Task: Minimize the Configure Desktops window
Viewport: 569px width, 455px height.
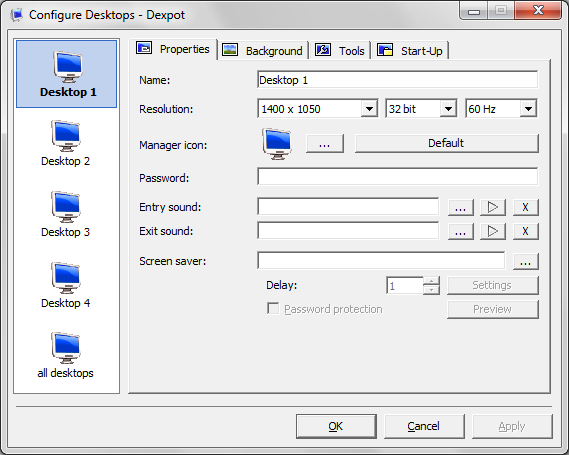Action: pyautogui.click(x=474, y=11)
